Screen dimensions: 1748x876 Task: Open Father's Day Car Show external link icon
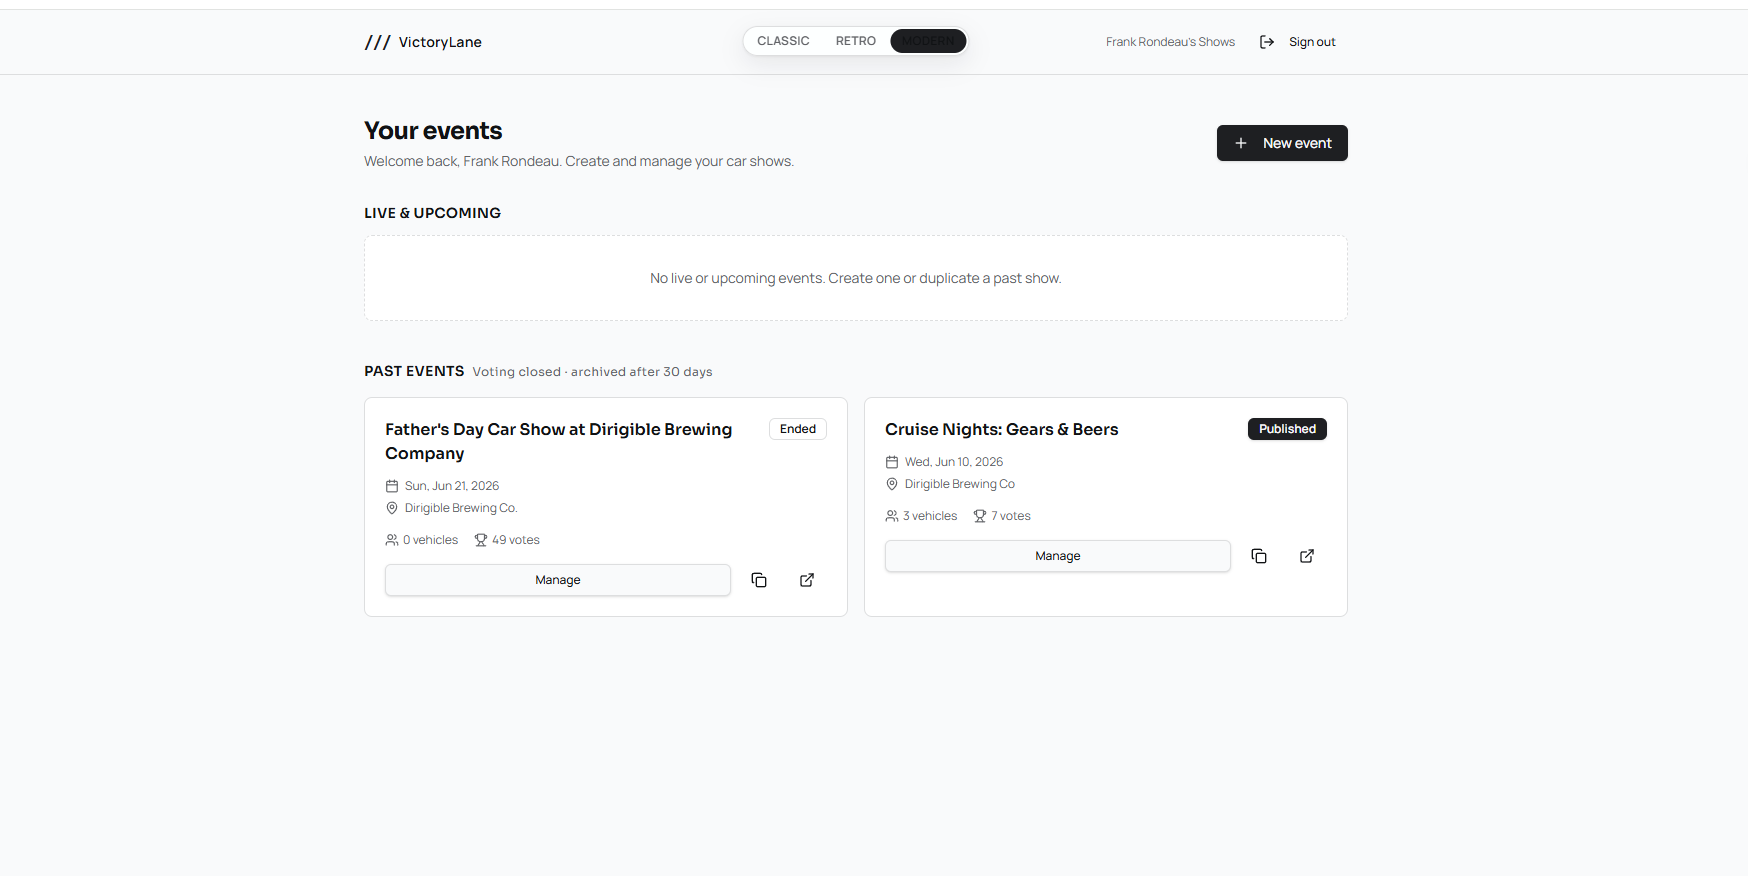807,580
